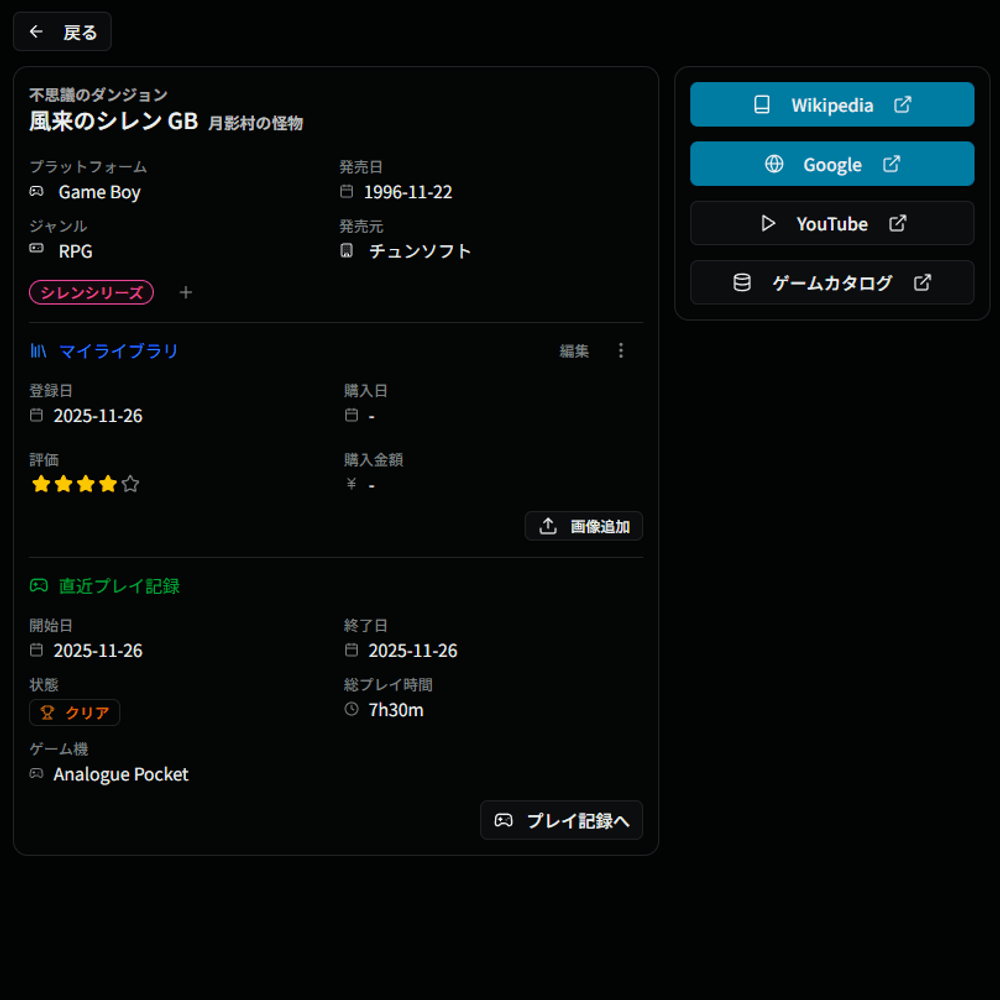
Task: Set rating to two stars
Action: tap(63, 484)
